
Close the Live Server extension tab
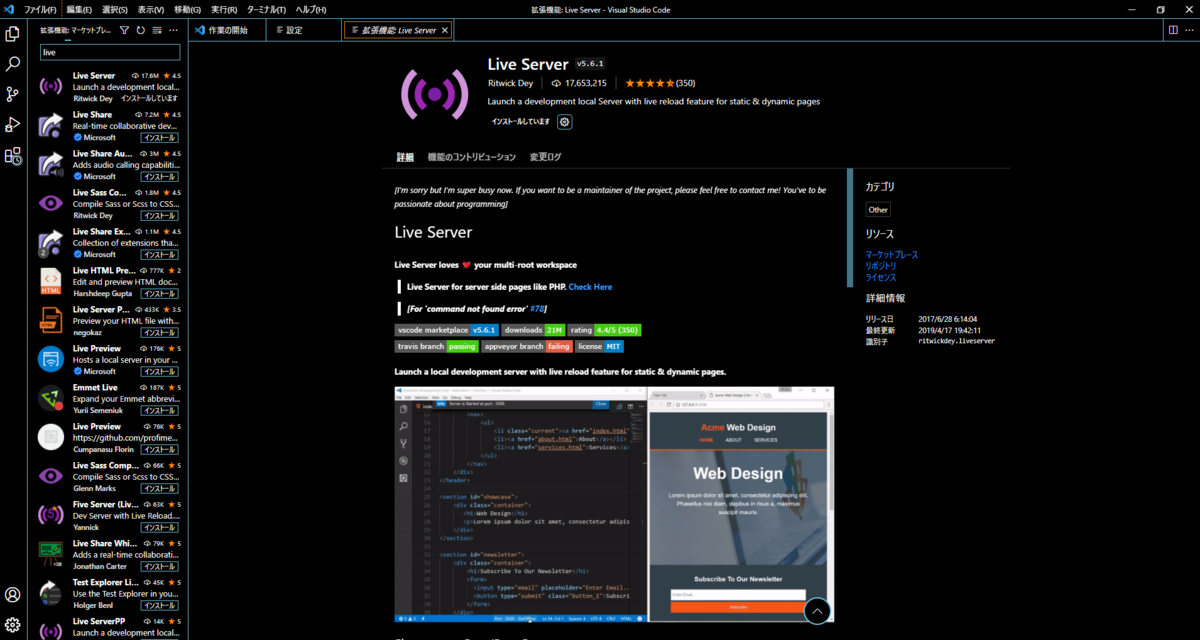point(445,30)
